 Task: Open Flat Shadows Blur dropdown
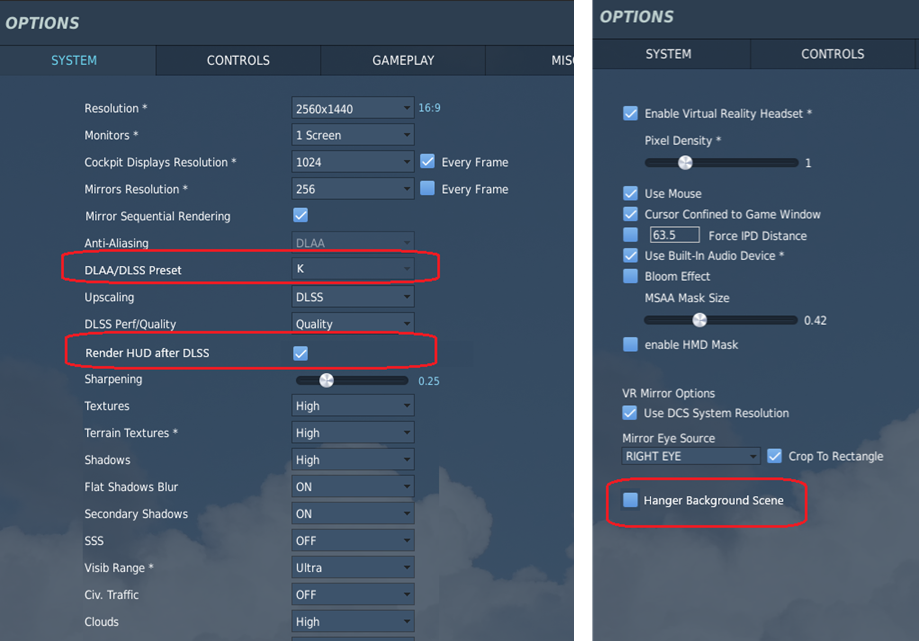coord(353,487)
